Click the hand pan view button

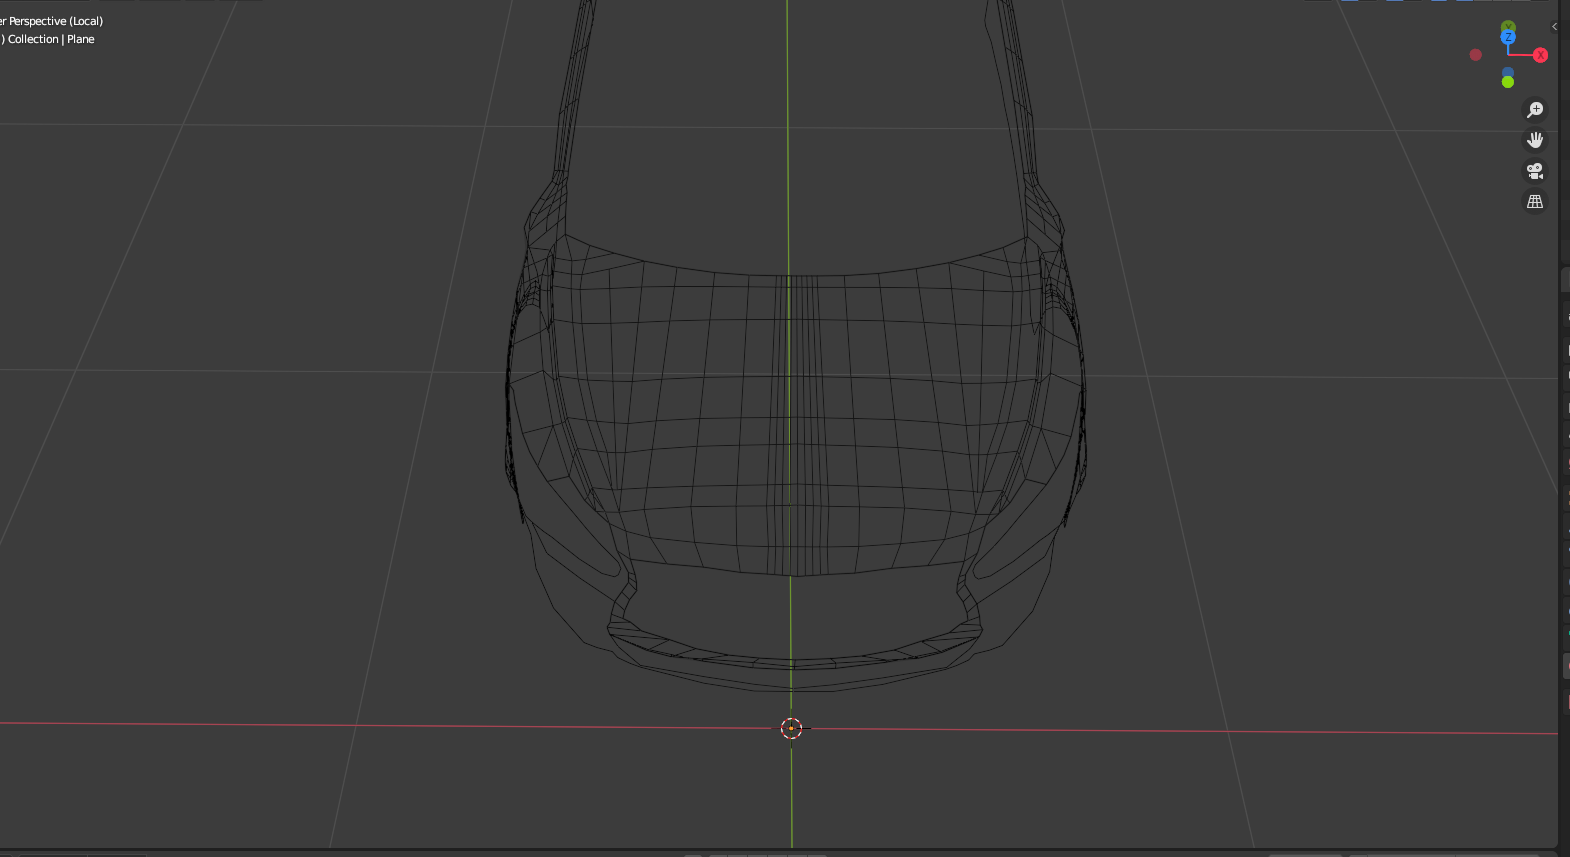click(1535, 140)
